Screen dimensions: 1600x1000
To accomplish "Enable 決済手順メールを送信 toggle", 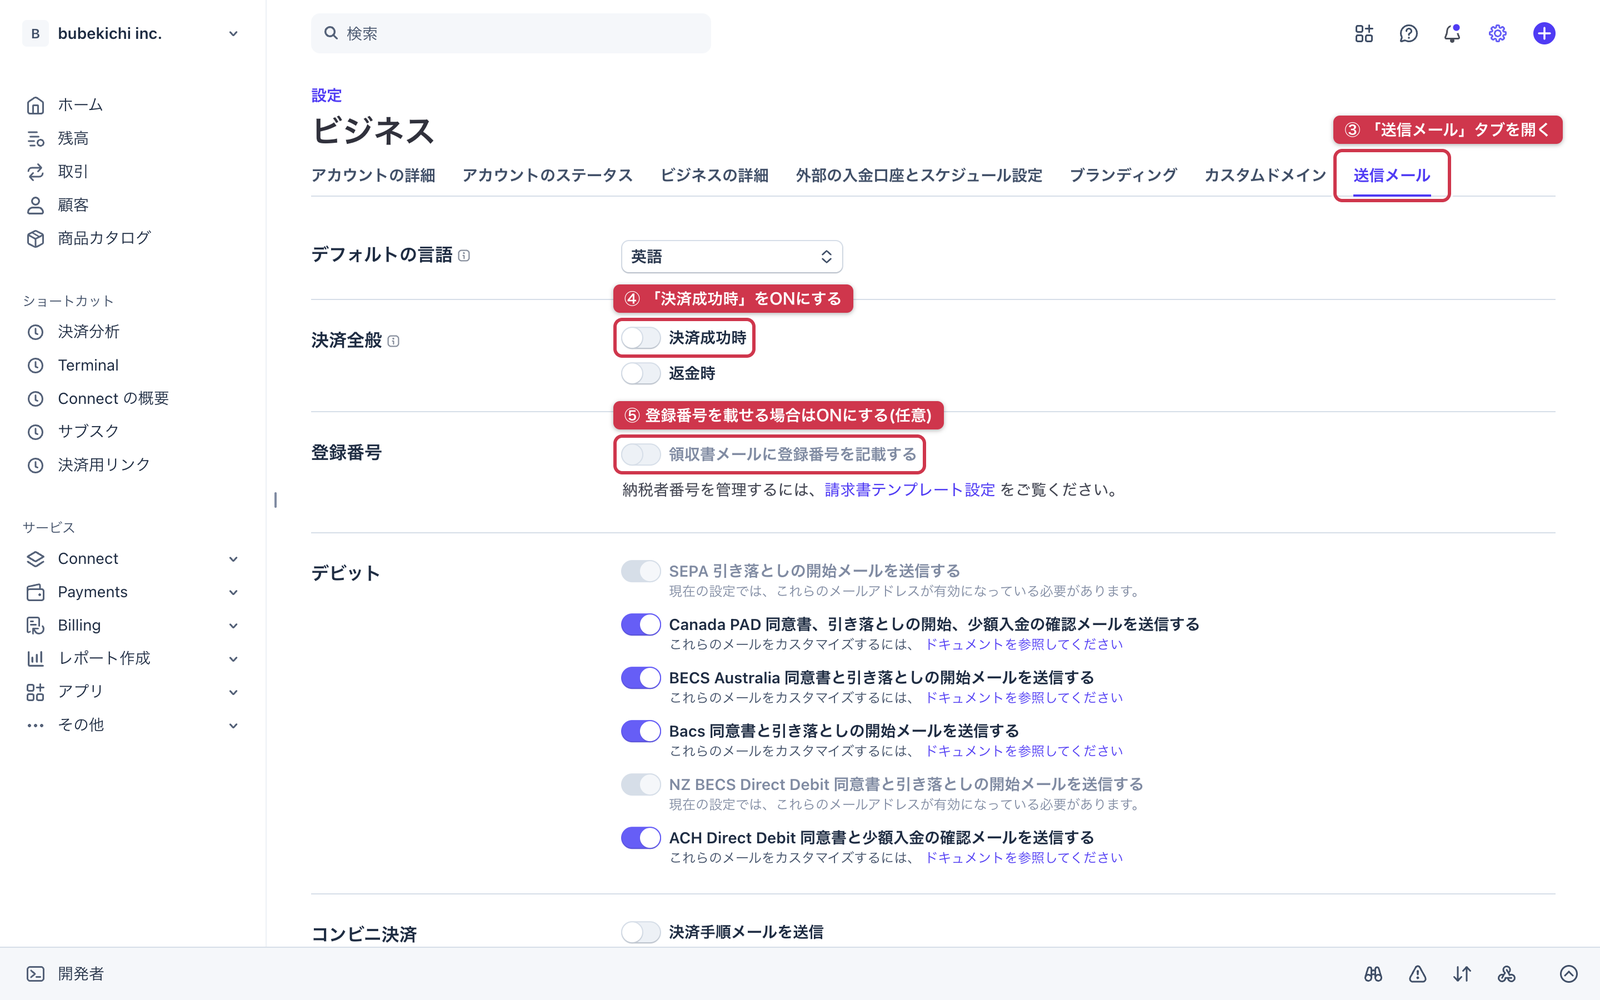I will coord(640,932).
